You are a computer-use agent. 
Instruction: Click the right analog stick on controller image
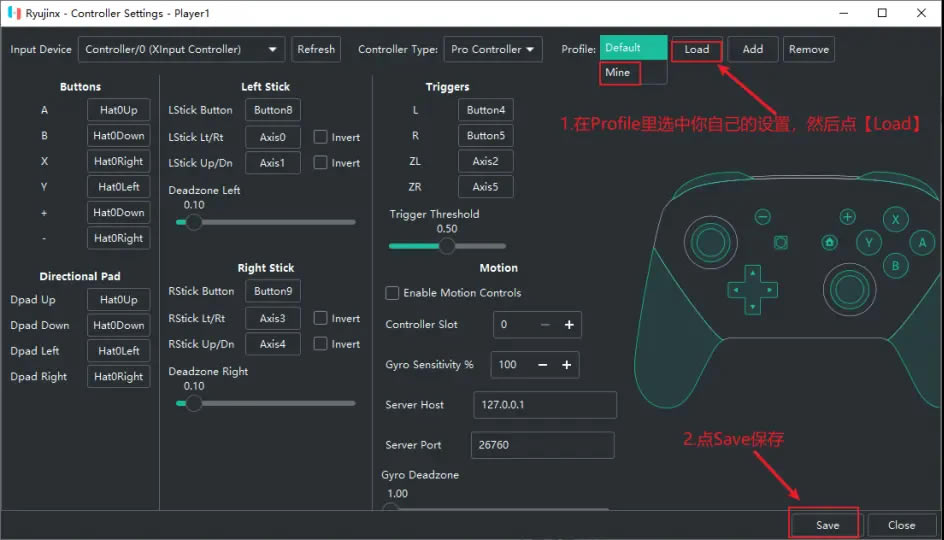click(x=849, y=290)
